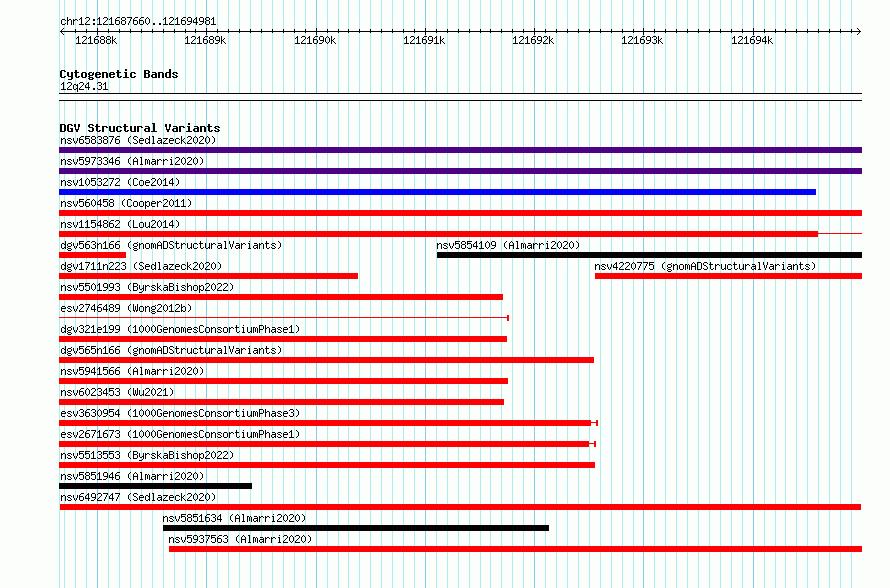The height and width of the screenshot is (588, 890).
Task: Click nsv5937563 (Almarri2020) label
Action: tap(240, 539)
